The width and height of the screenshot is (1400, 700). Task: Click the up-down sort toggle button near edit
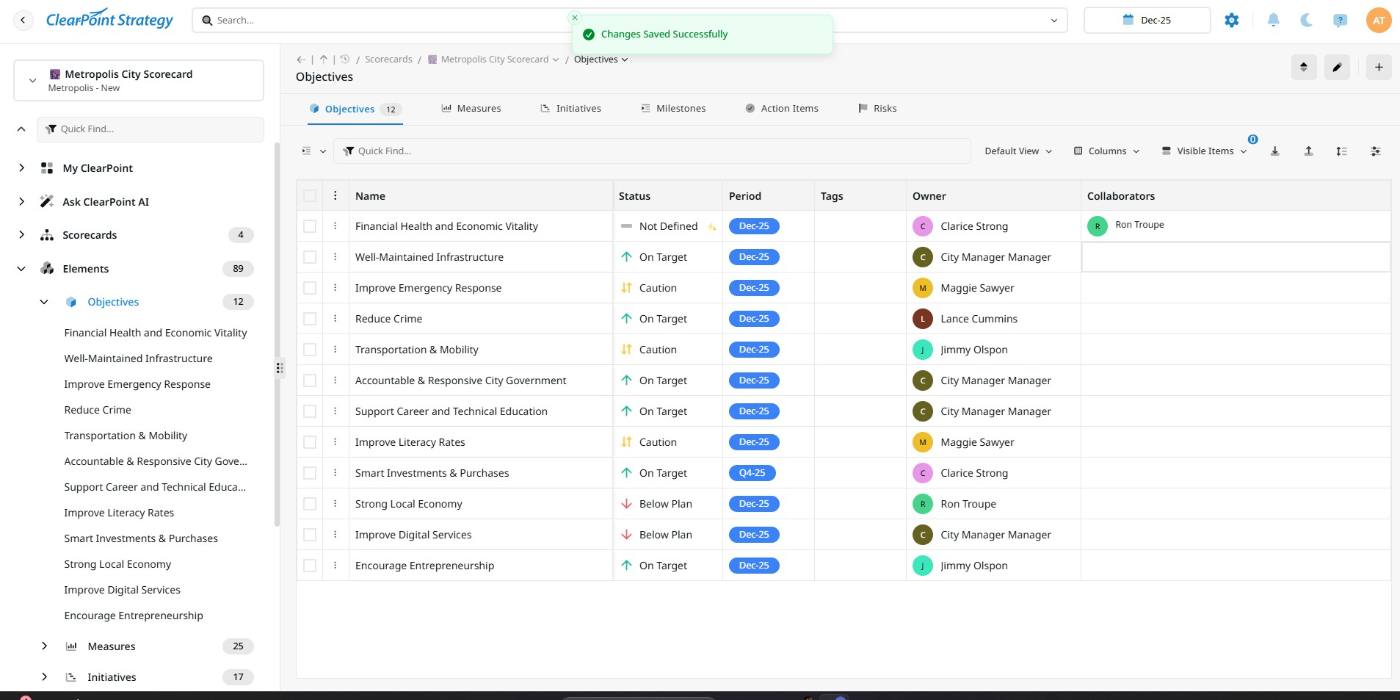tap(1303, 67)
